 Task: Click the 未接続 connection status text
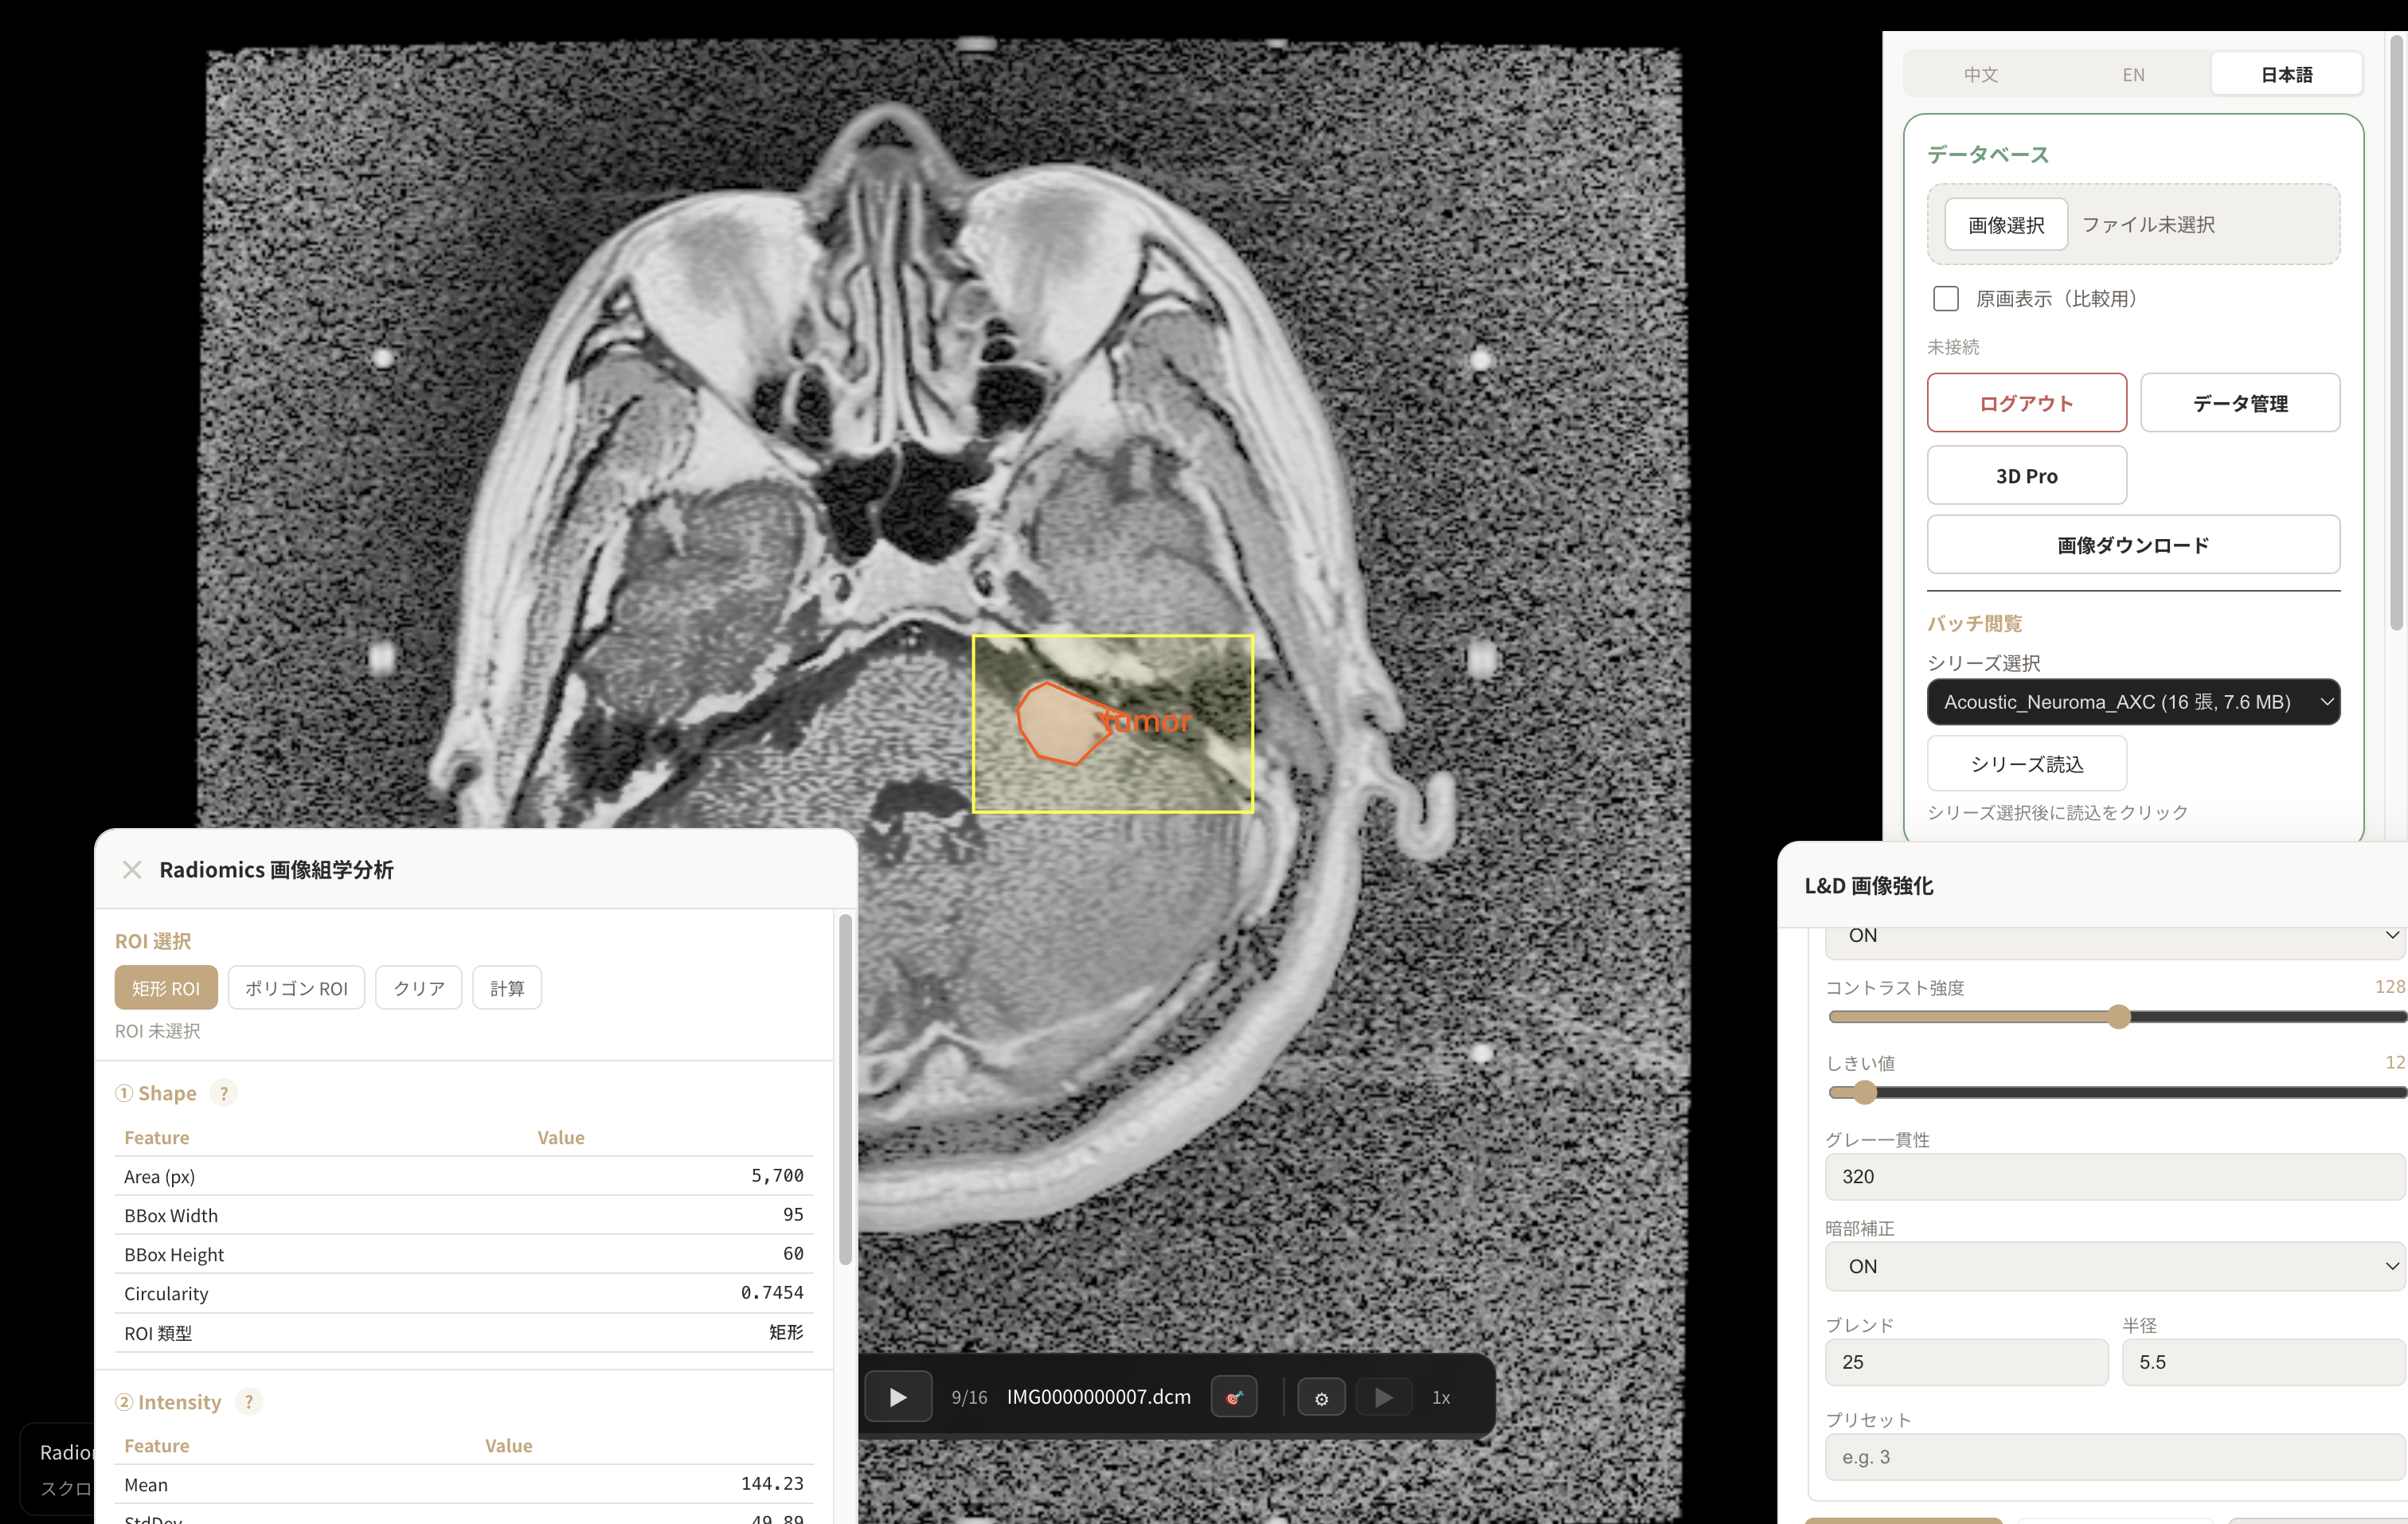coord(1952,347)
